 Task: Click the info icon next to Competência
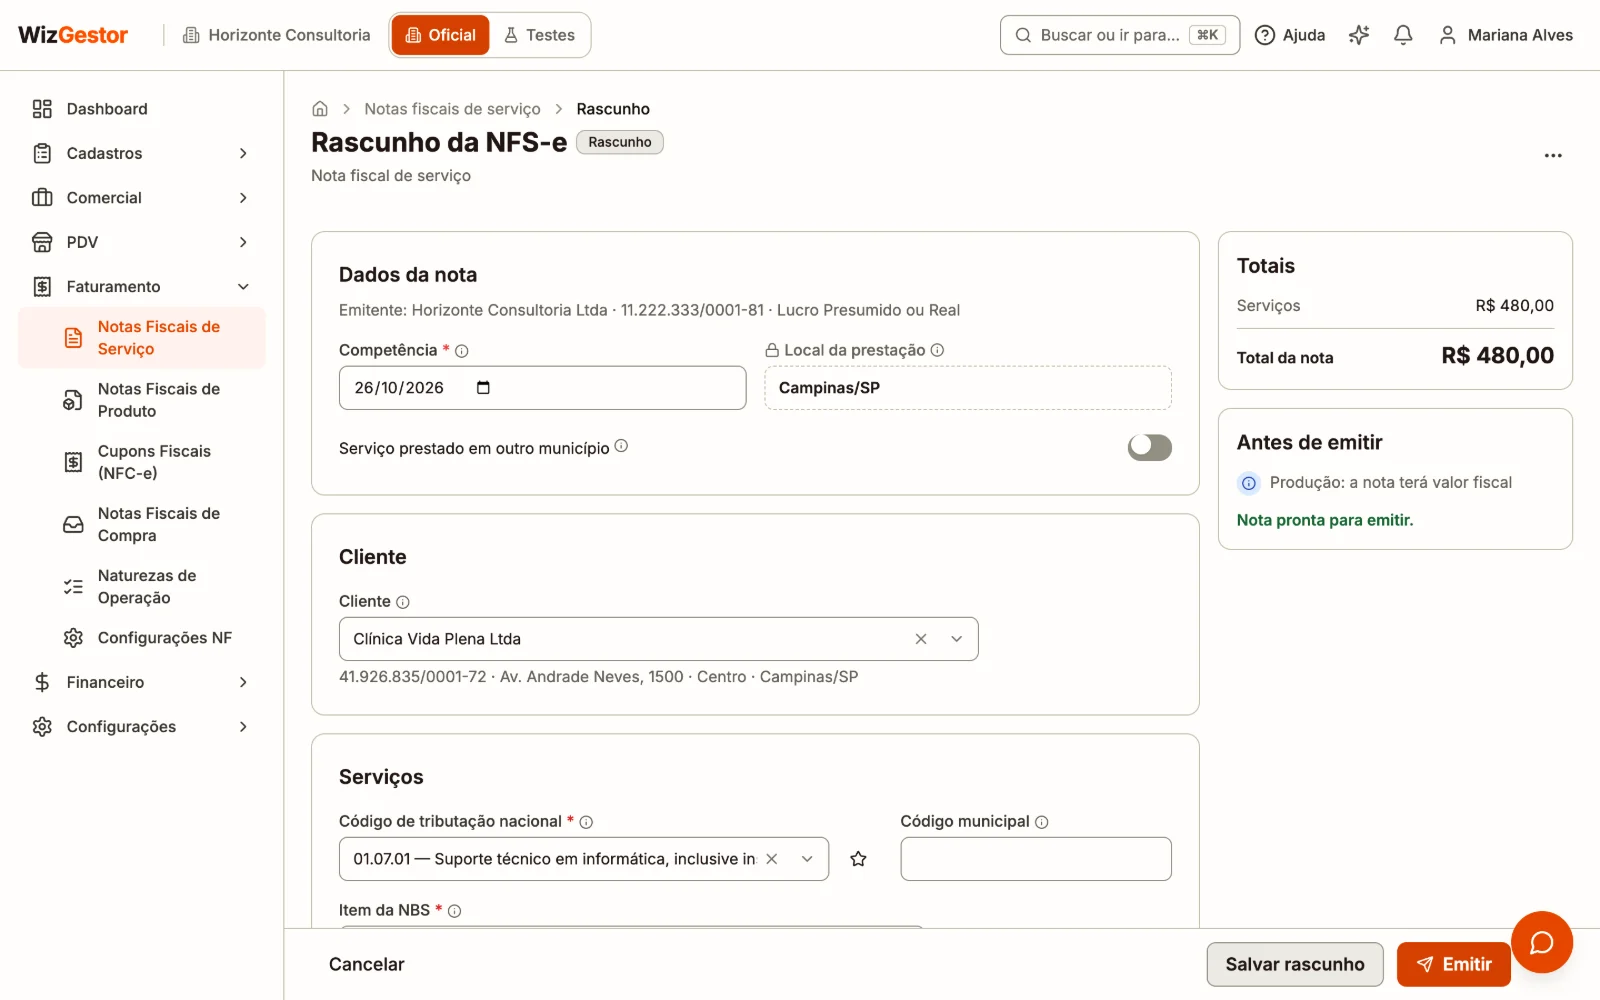[462, 351]
